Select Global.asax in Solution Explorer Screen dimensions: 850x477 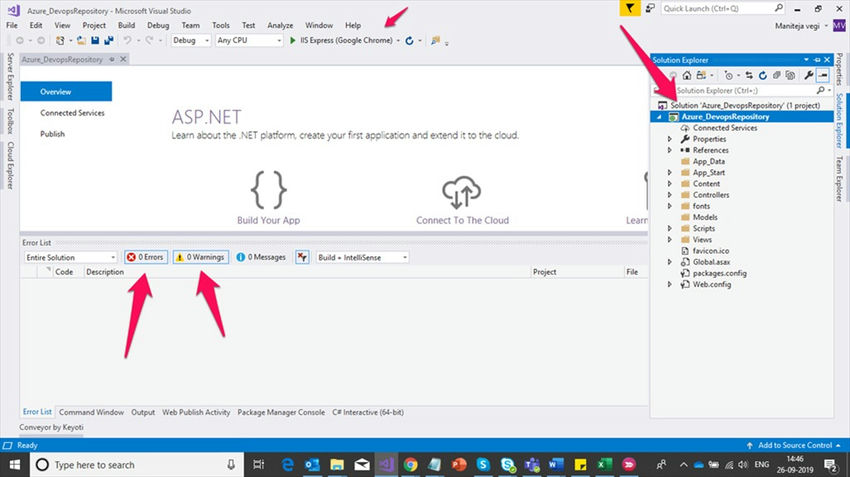coord(711,262)
